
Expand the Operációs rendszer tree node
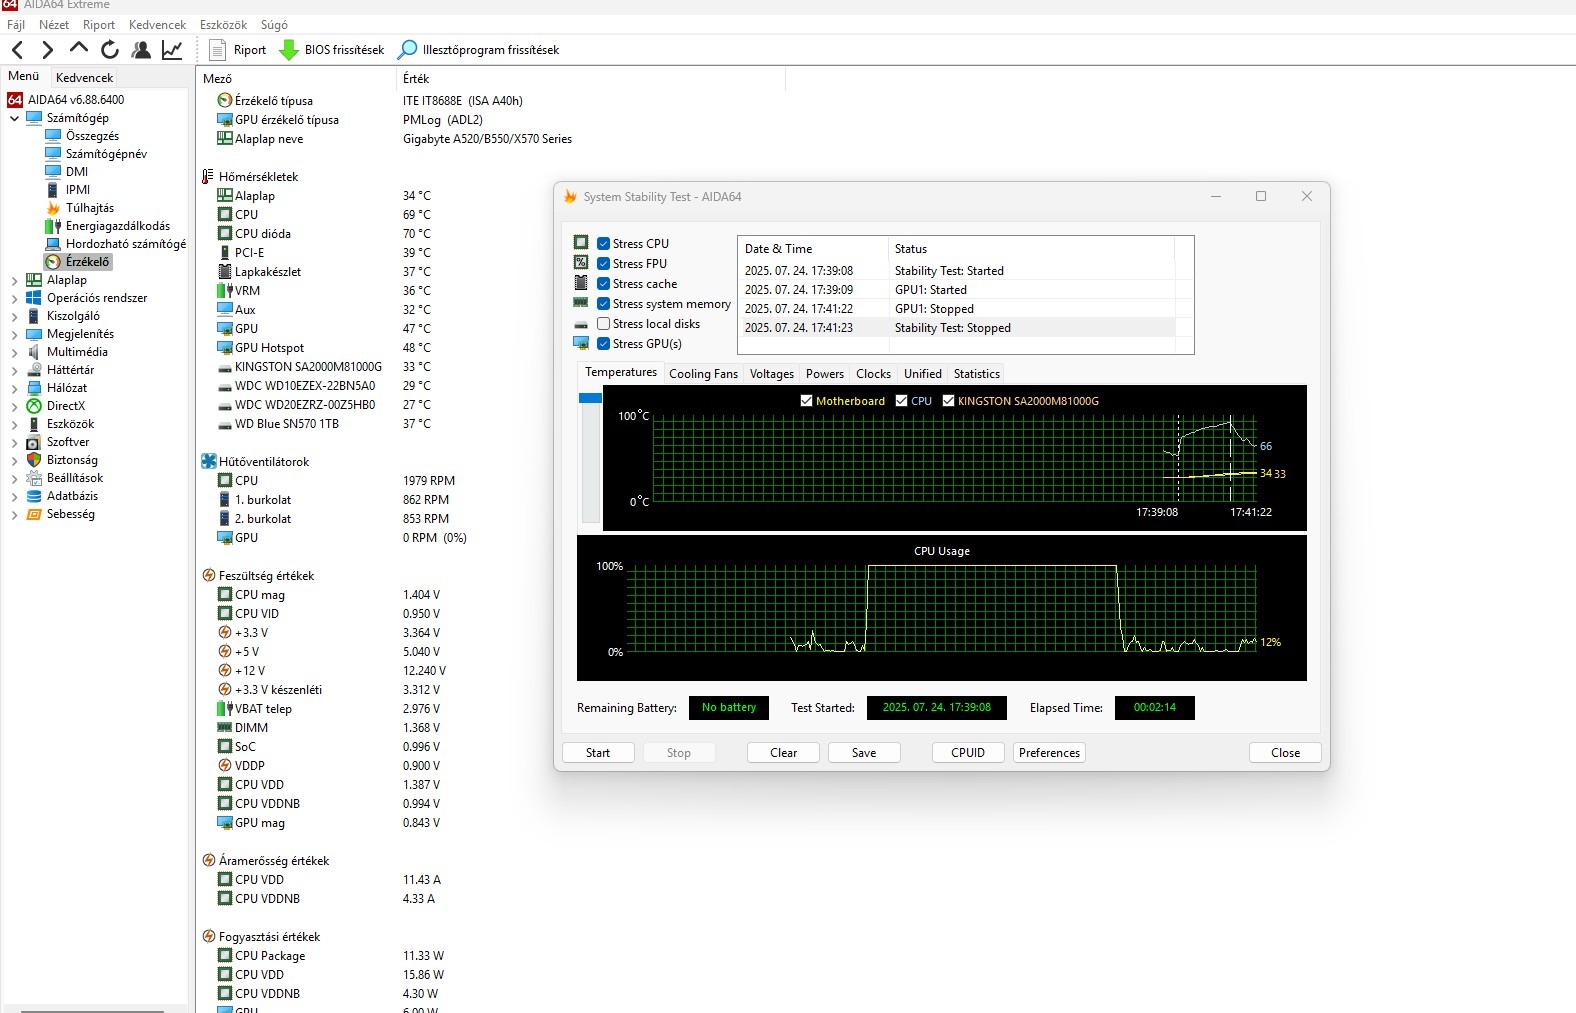[14, 298]
